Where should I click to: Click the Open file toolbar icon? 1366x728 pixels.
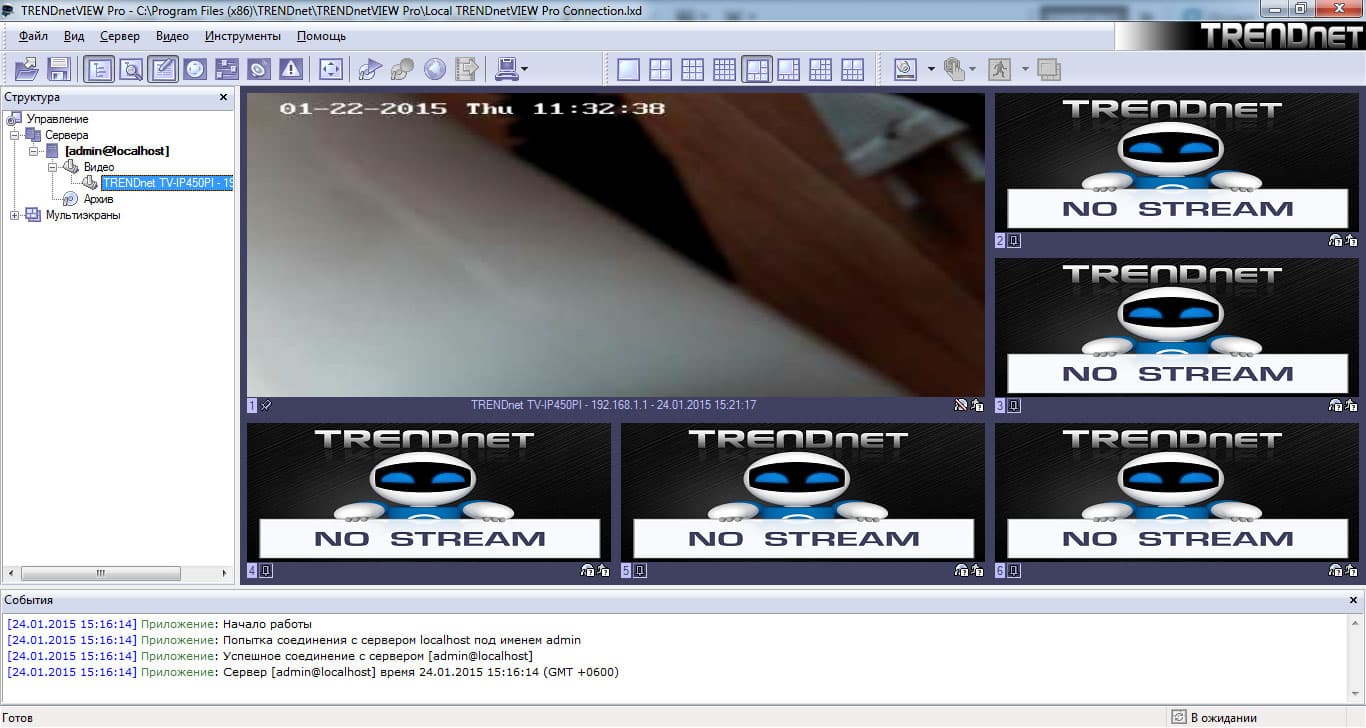pos(27,69)
